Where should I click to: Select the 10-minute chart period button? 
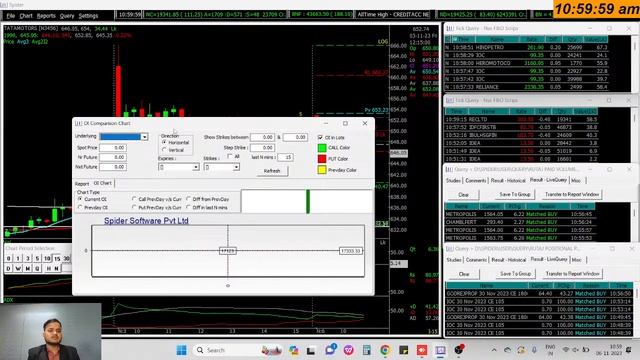tap(47, 259)
